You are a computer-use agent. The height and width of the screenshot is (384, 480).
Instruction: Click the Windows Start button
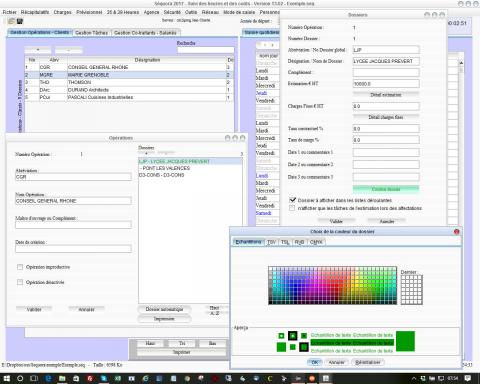point(6,378)
